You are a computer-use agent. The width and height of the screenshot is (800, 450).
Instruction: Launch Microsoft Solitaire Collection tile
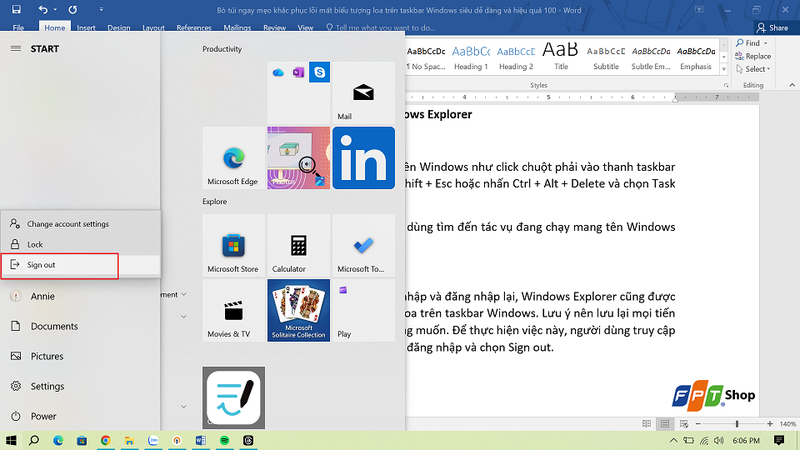click(x=298, y=310)
